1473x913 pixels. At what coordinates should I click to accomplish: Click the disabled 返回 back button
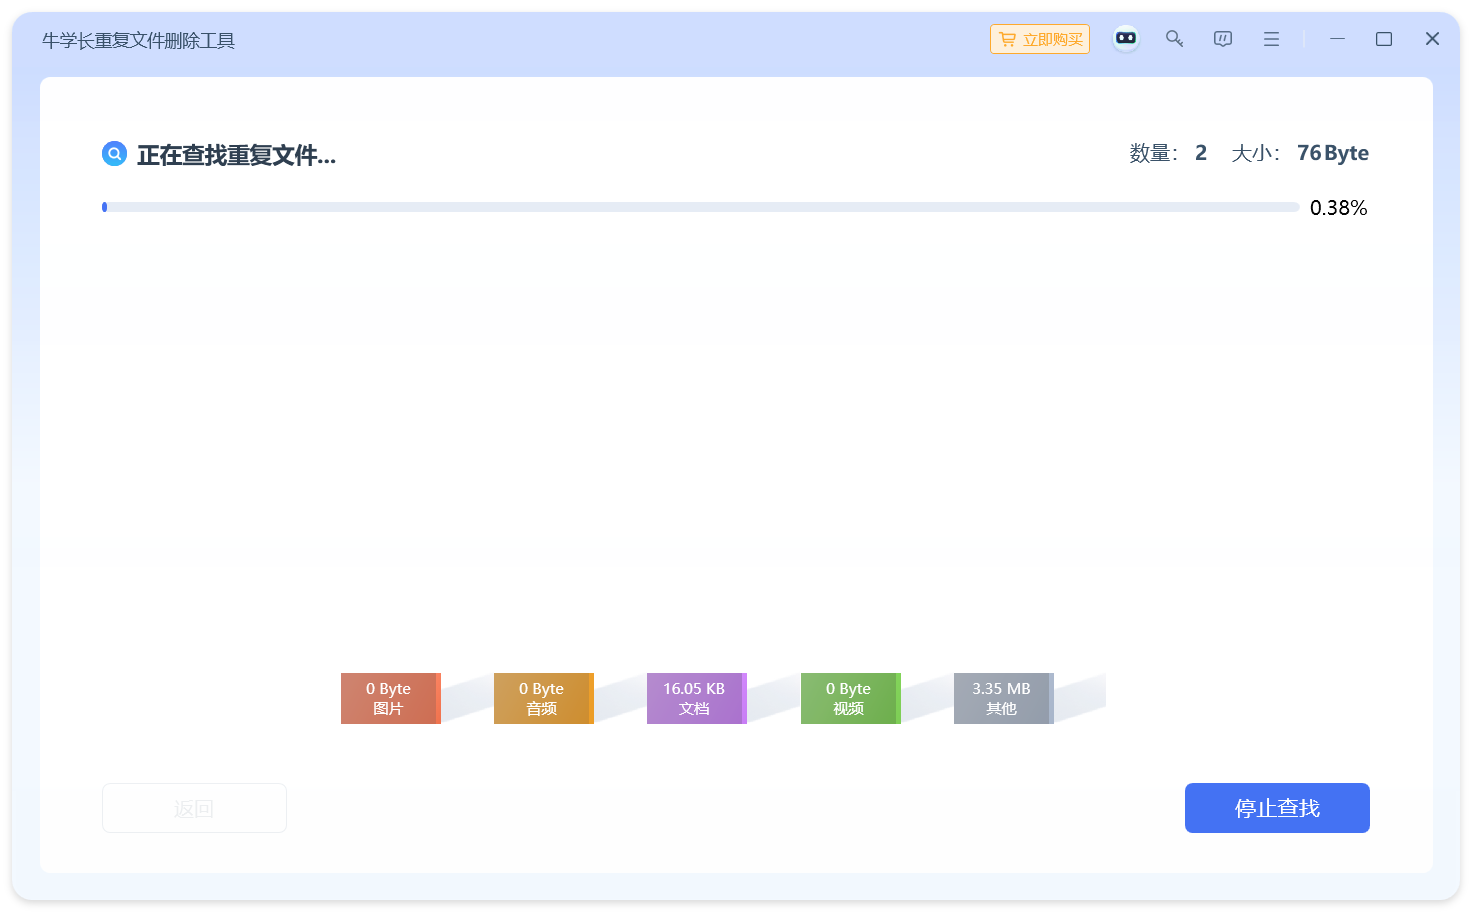click(x=194, y=808)
